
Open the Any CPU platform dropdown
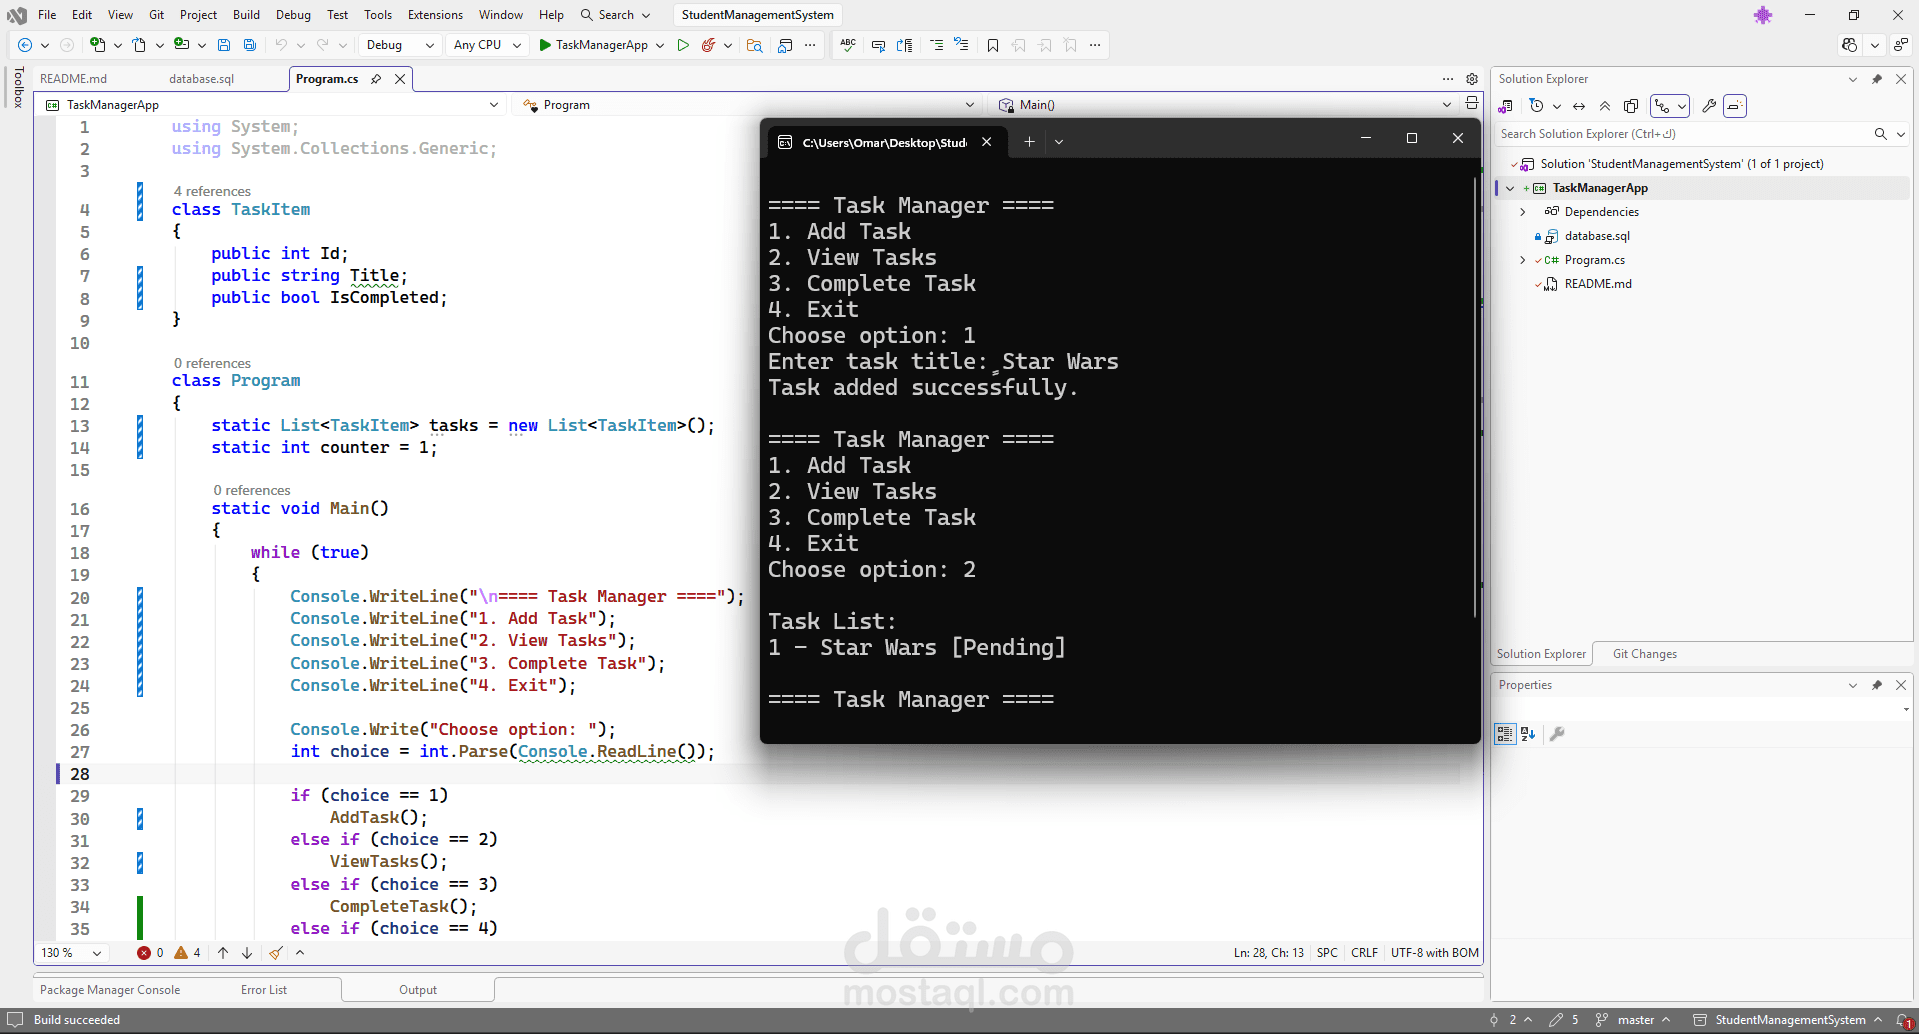(487, 45)
